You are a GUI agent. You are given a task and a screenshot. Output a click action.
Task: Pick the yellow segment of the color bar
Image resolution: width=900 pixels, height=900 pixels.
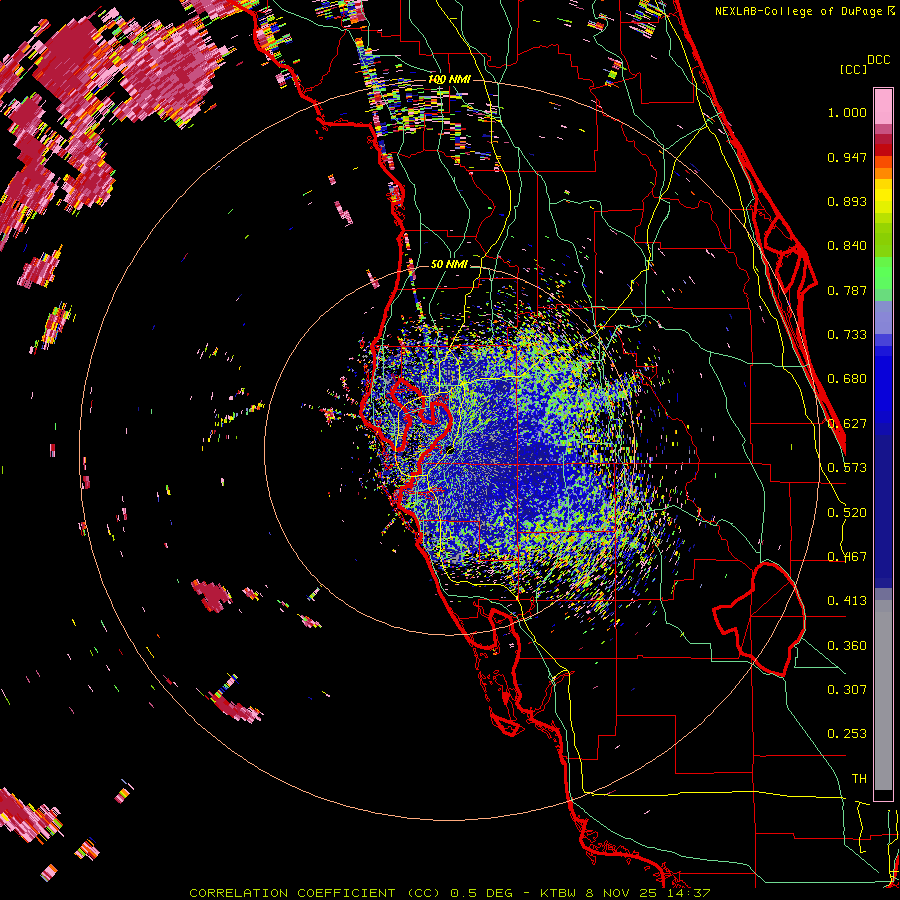point(883,197)
